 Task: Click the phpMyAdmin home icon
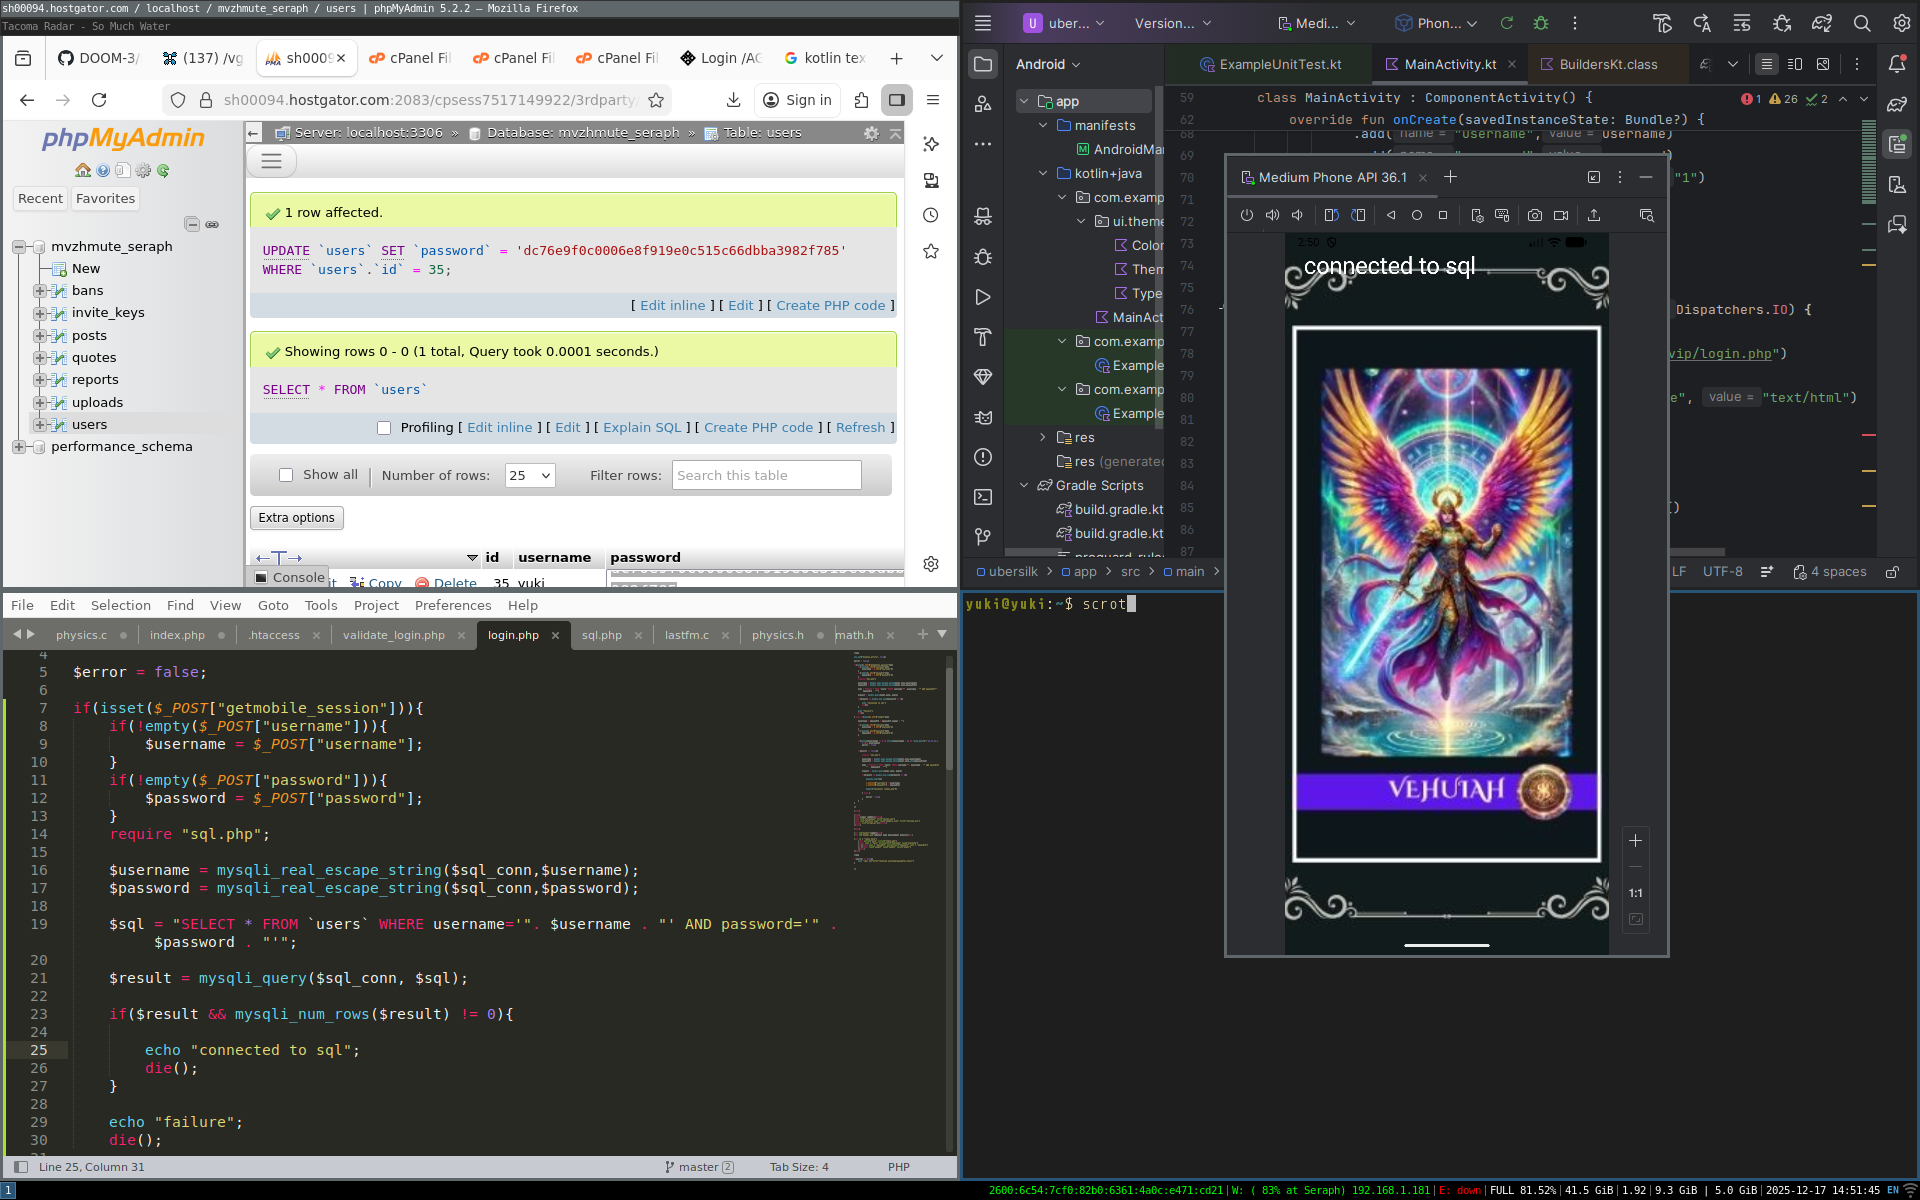click(x=83, y=171)
